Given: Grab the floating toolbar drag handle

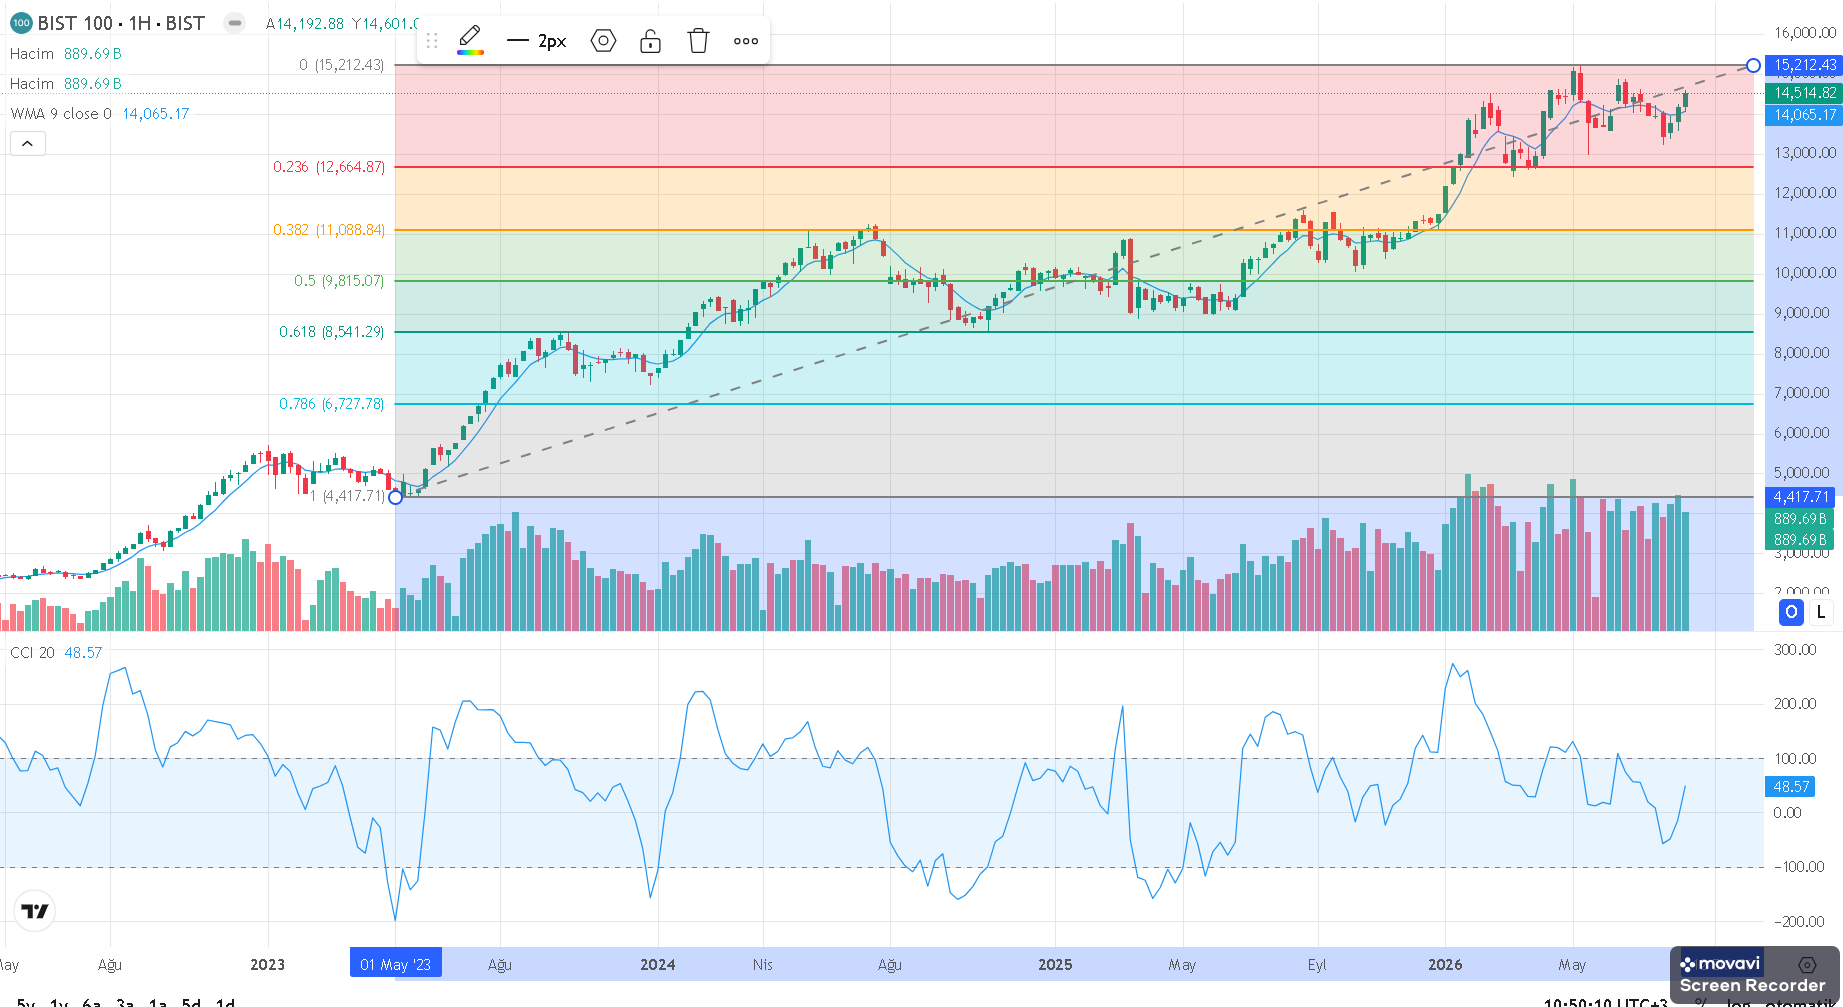Looking at the screenshot, I should pyautogui.click(x=432, y=41).
